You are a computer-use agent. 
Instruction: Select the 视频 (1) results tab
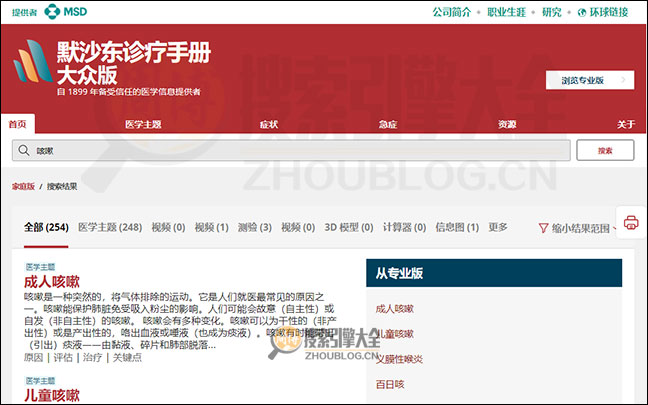tap(212, 227)
